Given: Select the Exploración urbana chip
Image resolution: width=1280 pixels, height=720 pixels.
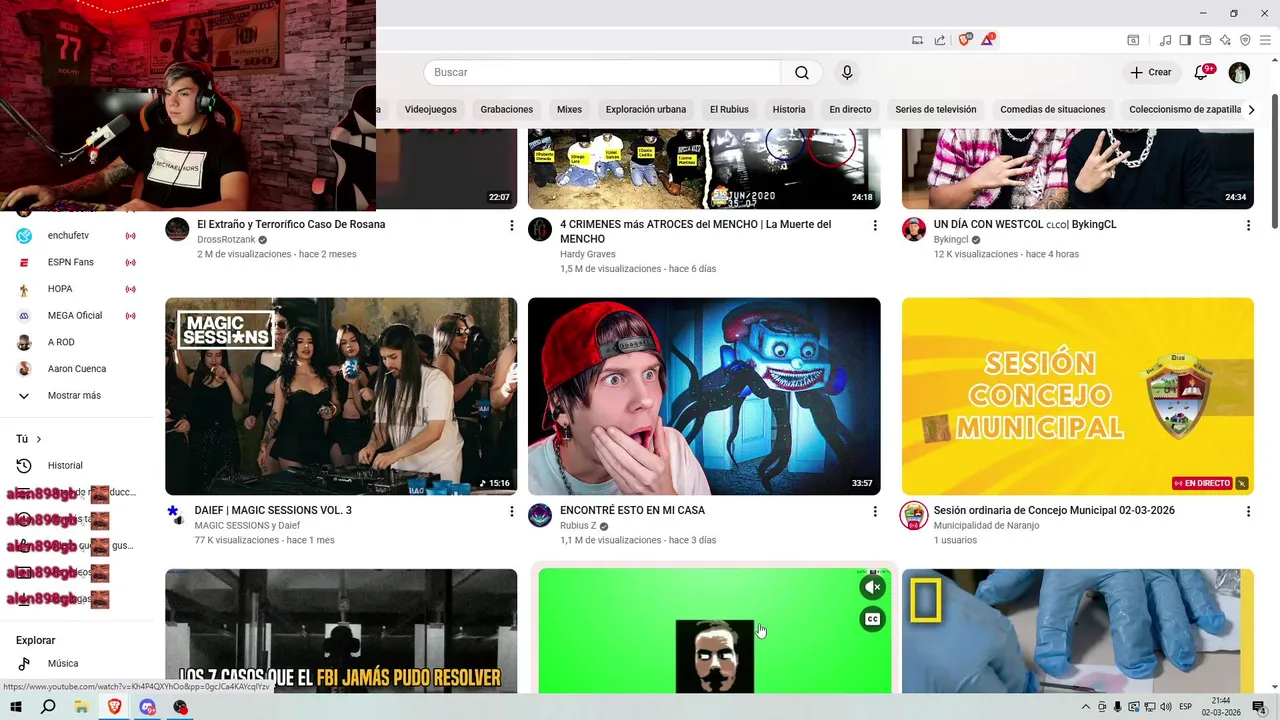Looking at the screenshot, I should (646, 109).
